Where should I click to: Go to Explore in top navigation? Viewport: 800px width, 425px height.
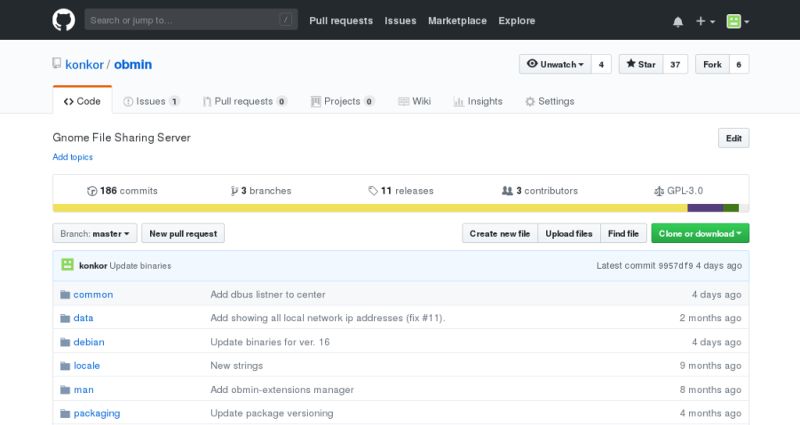pyautogui.click(x=516, y=21)
